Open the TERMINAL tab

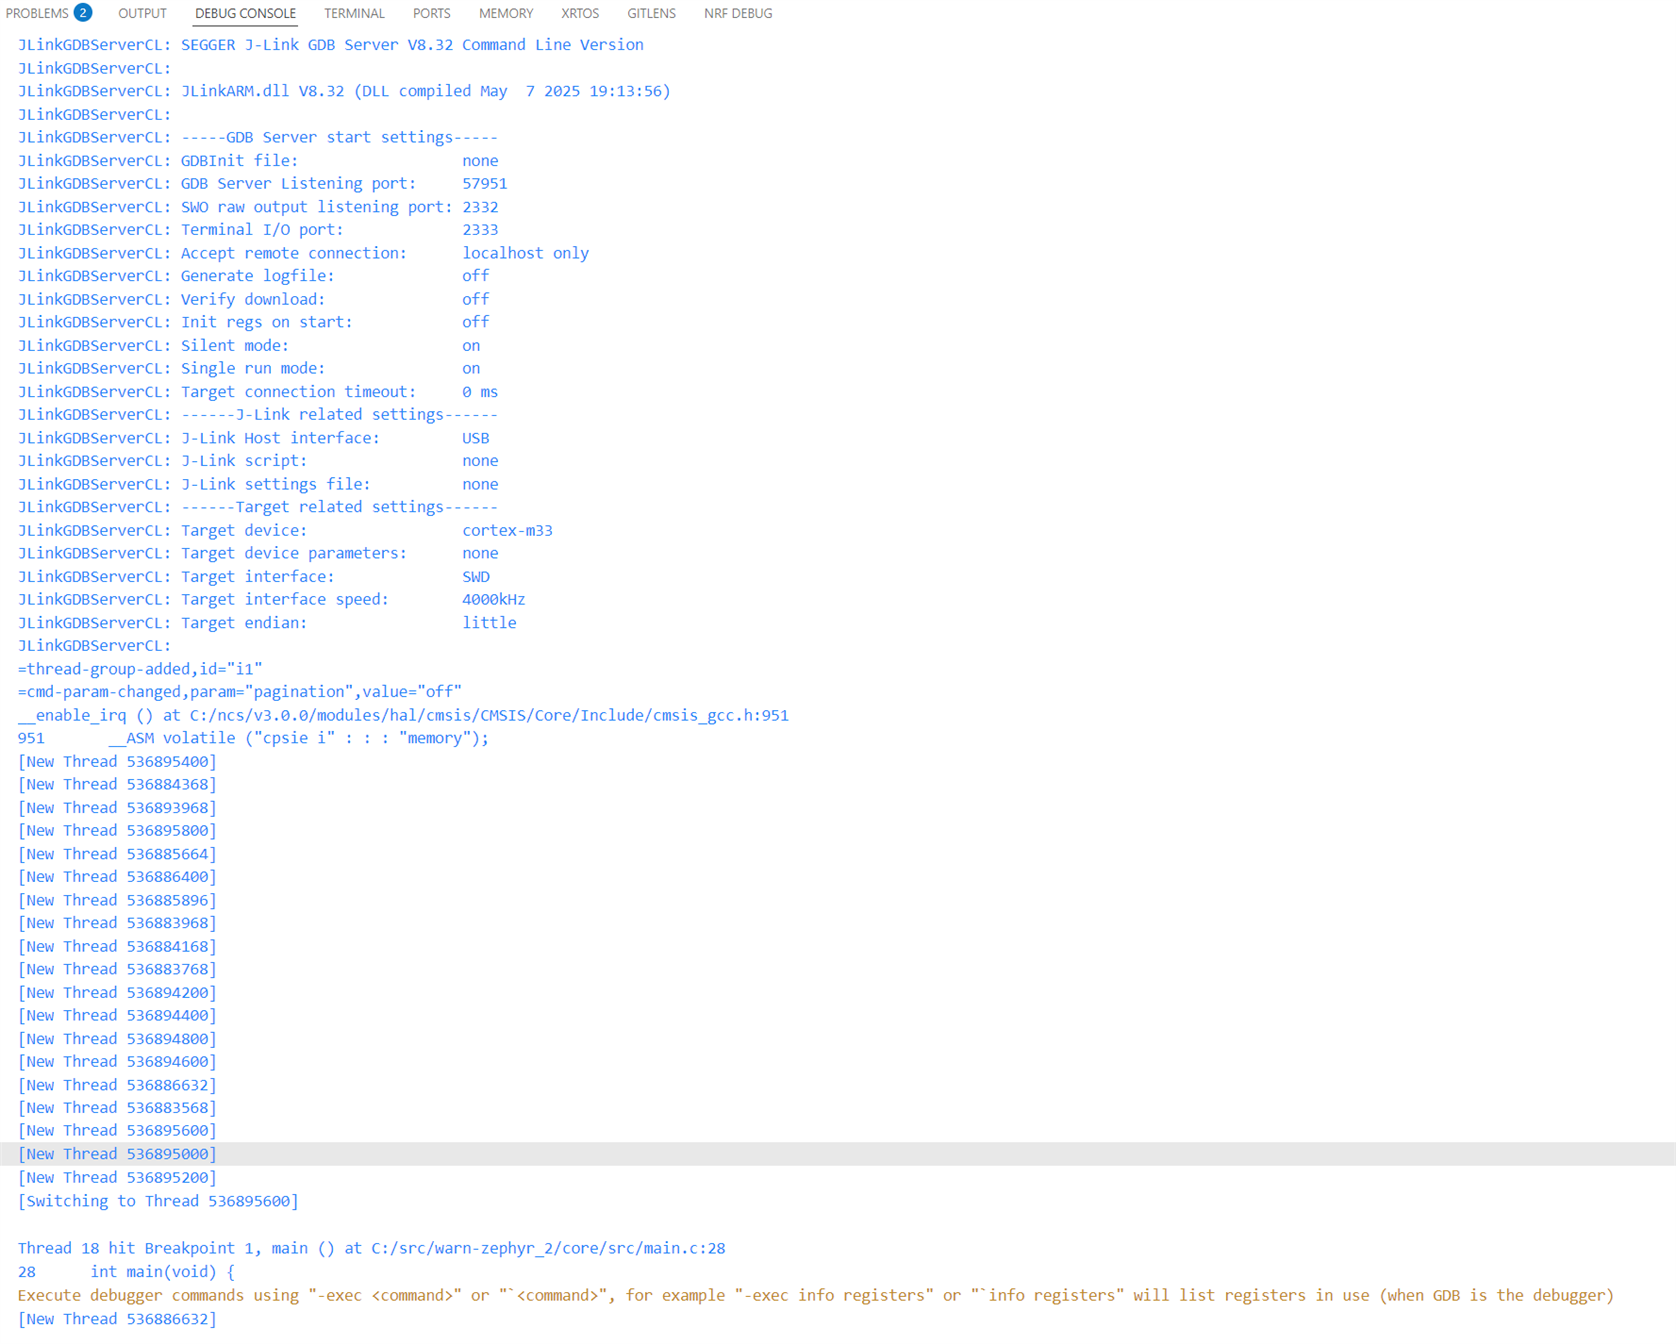(354, 13)
